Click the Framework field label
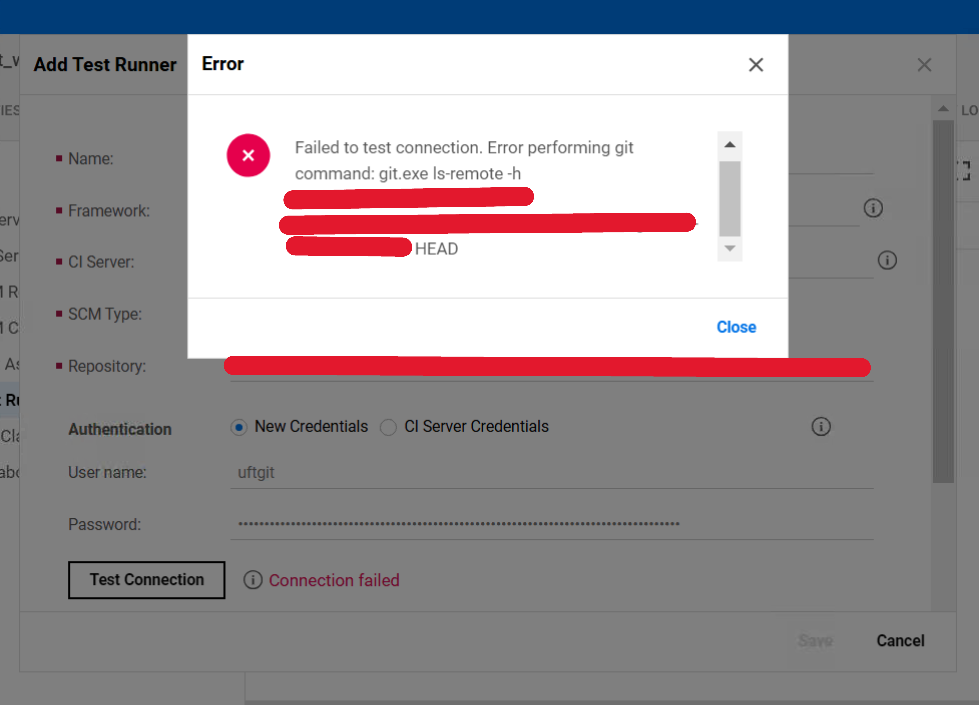This screenshot has height=705, width=979. 109,210
